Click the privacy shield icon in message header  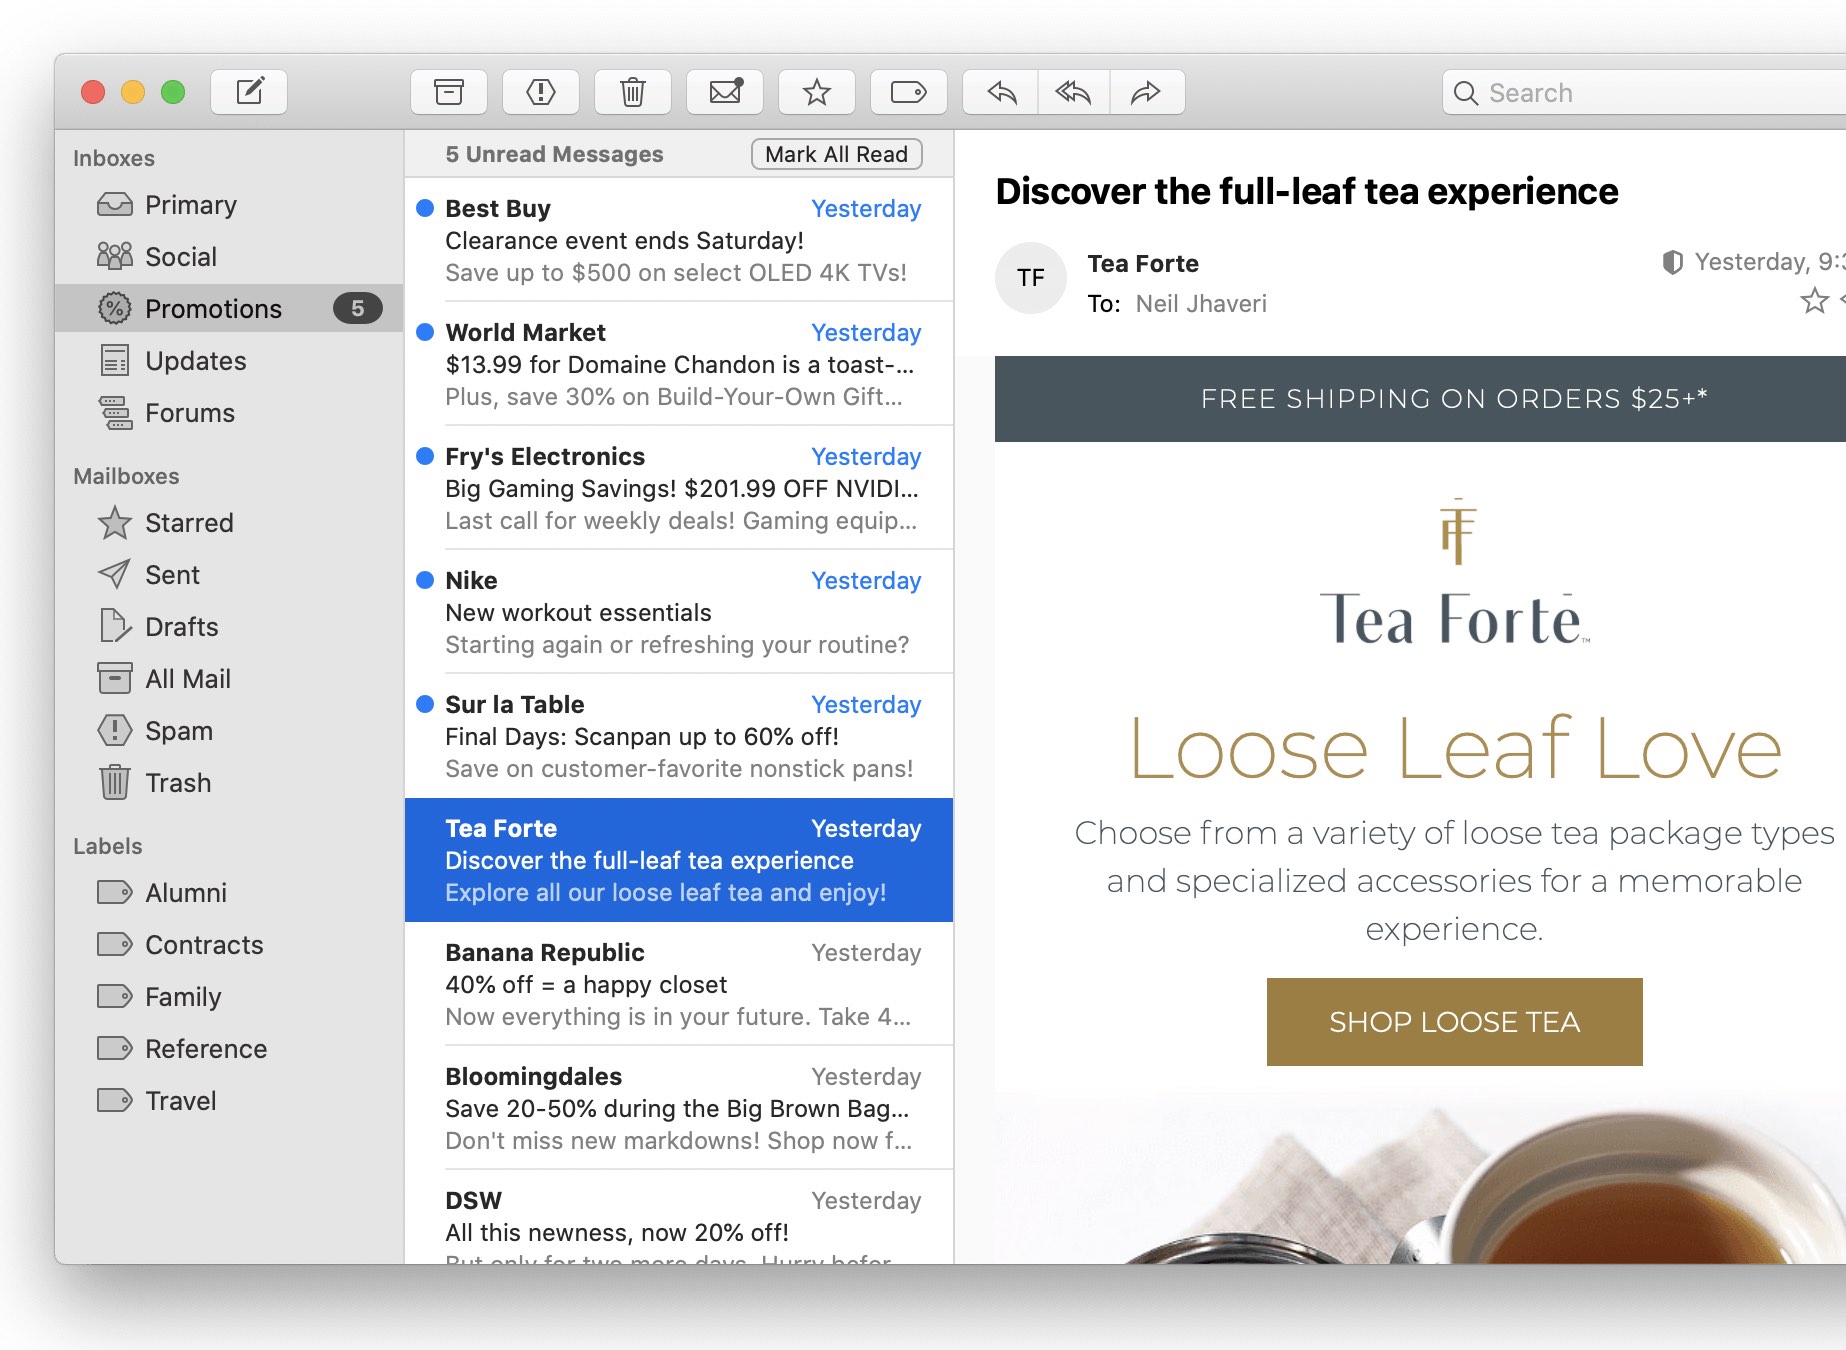[1672, 262]
